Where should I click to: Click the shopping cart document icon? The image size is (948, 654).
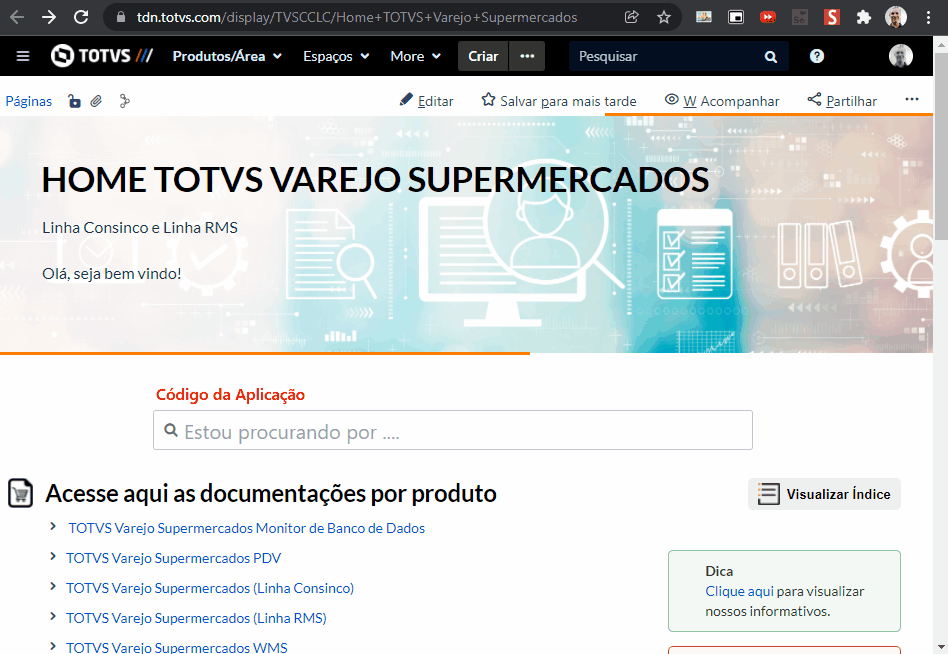[x=21, y=493]
